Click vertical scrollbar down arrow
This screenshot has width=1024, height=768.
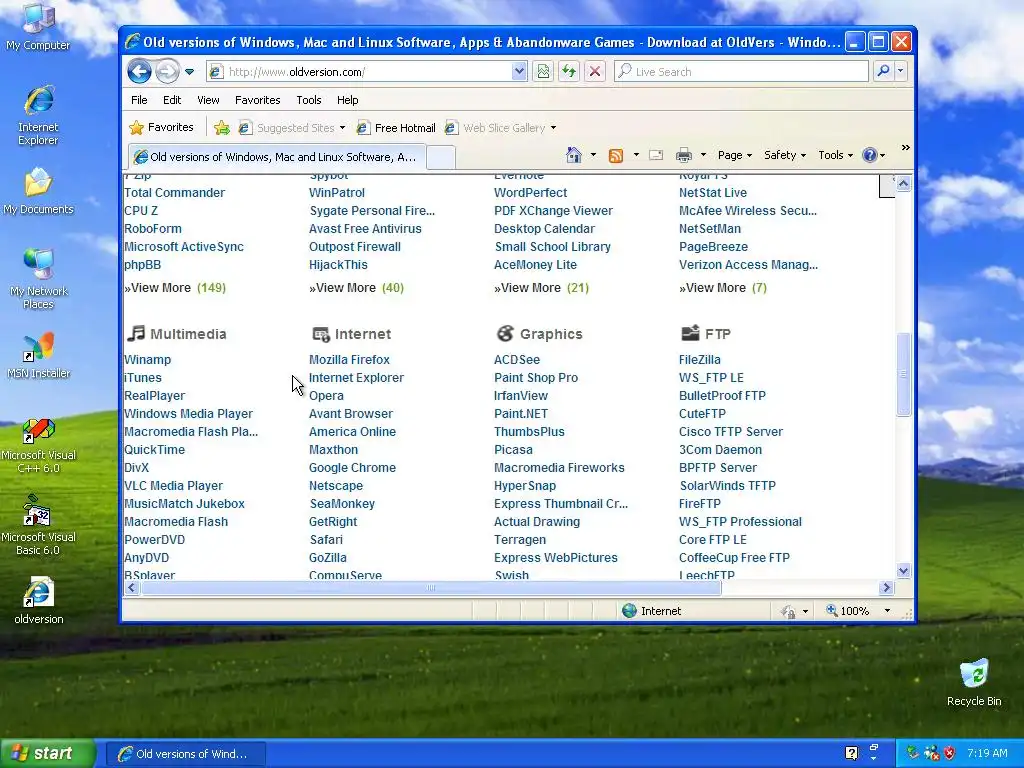point(903,571)
